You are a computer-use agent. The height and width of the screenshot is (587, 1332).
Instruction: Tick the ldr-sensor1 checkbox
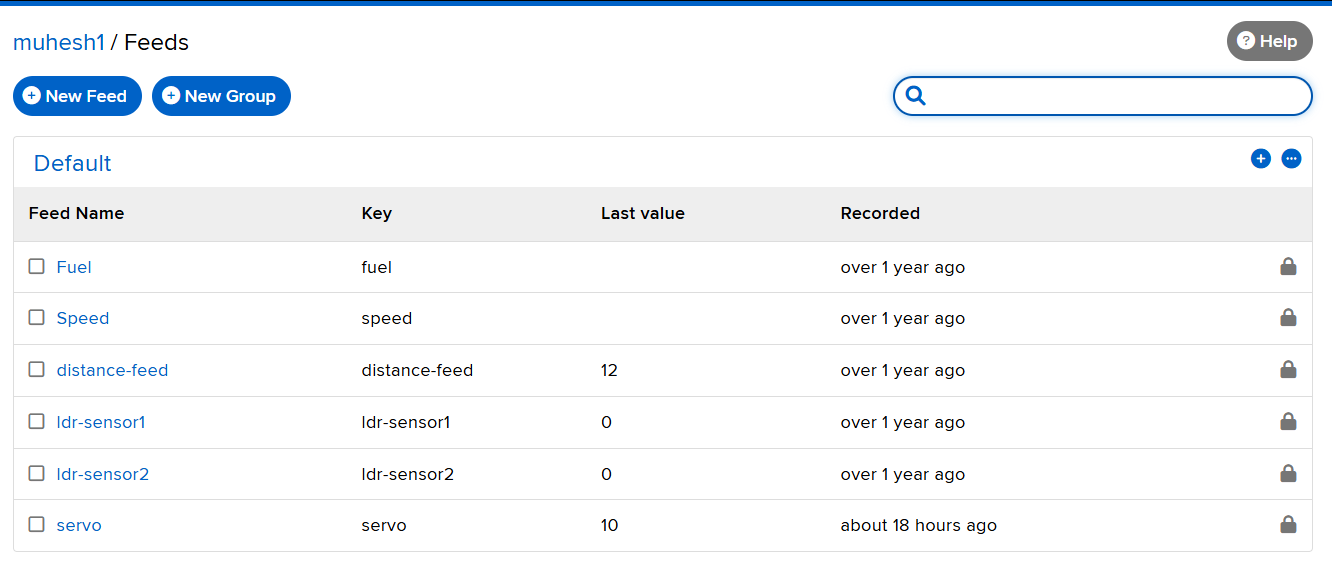(37, 422)
